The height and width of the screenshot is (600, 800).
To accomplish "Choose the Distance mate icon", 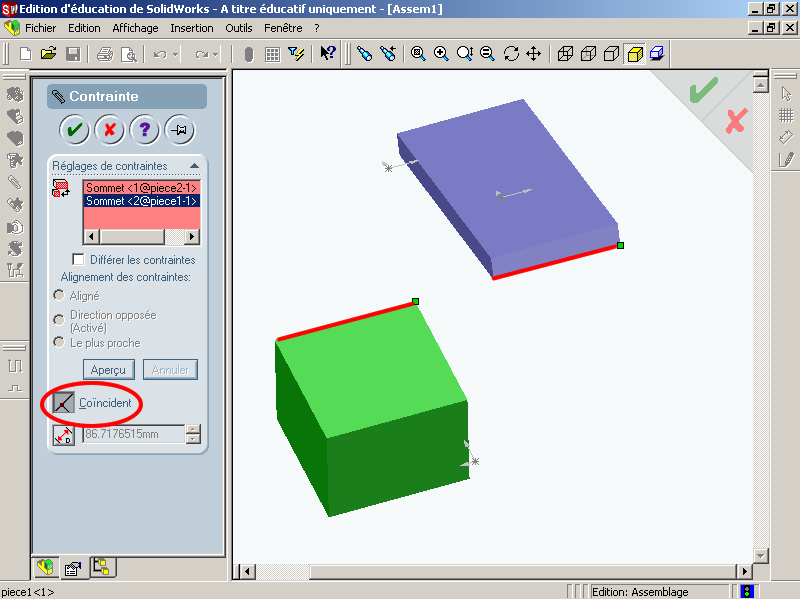I will pyautogui.click(x=64, y=435).
